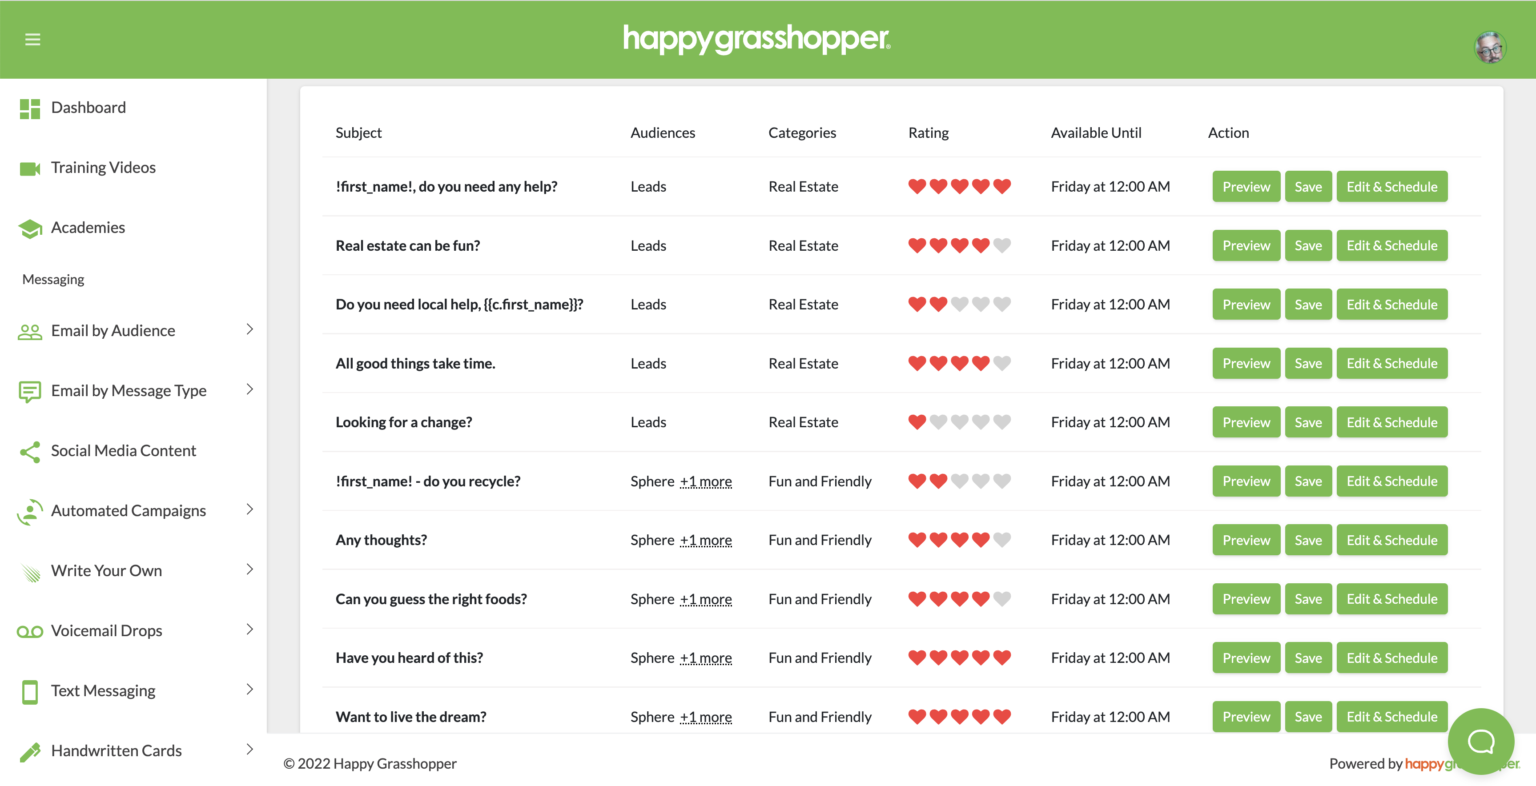The image size is (1536, 786).
Task: Open the hamburger menu in the header
Action: point(33,39)
